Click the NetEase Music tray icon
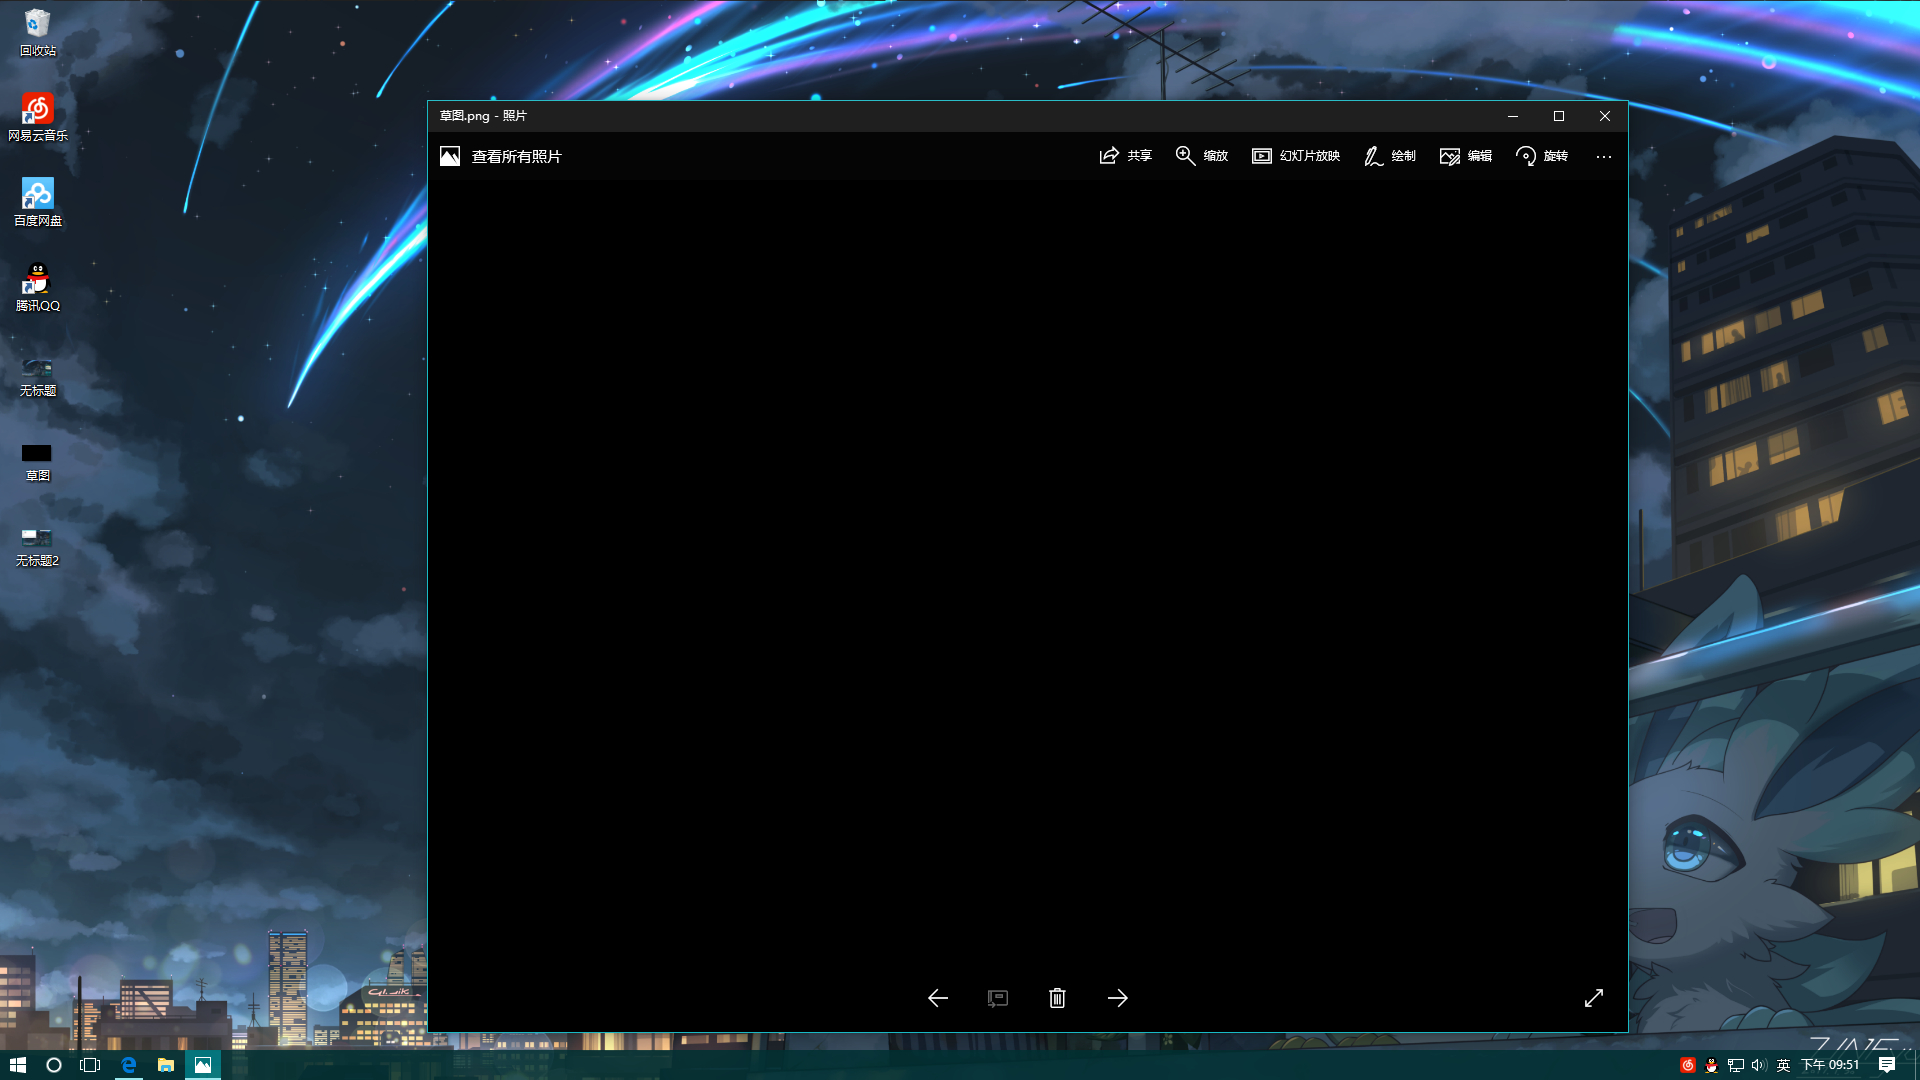Image resolution: width=1920 pixels, height=1080 pixels. coord(1688,1065)
